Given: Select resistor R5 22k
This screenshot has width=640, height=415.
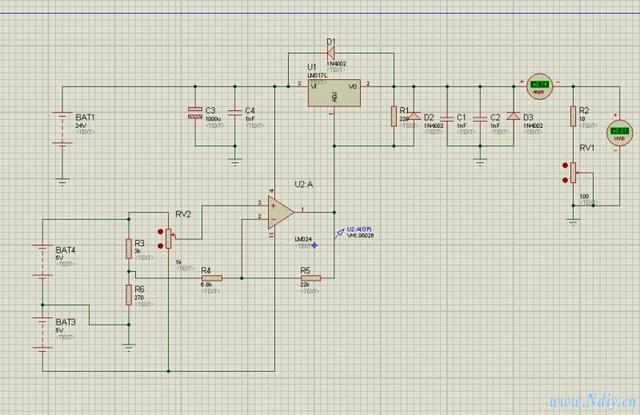Looking at the screenshot, I should pyautogui.click(x=311, y=278).
